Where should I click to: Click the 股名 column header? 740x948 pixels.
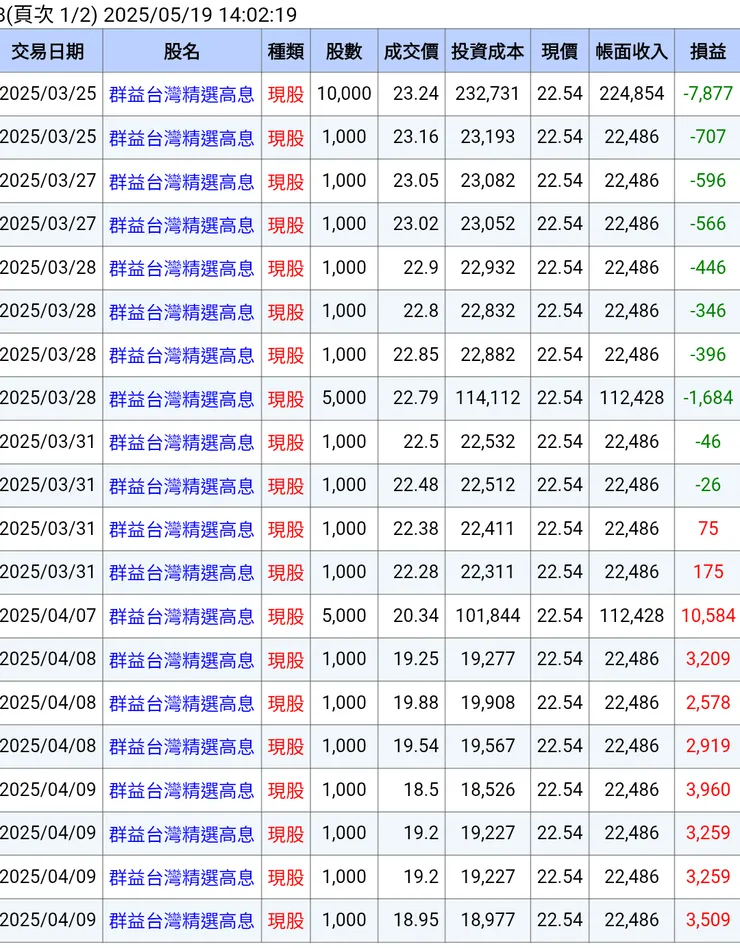pyautogui.click(x=181, y=51)
